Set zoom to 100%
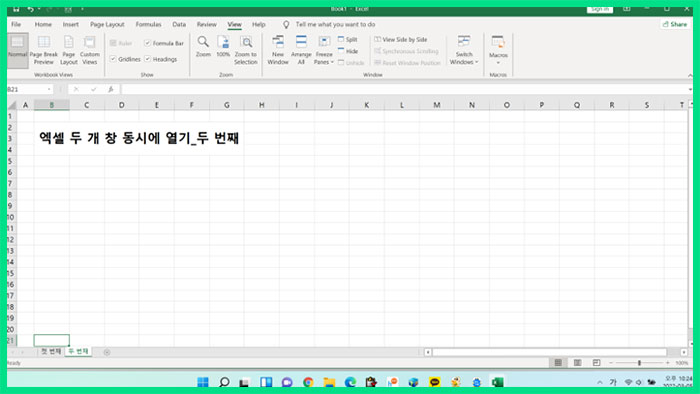The height and width of the screenshot is (394, 700). click(223, 46)
